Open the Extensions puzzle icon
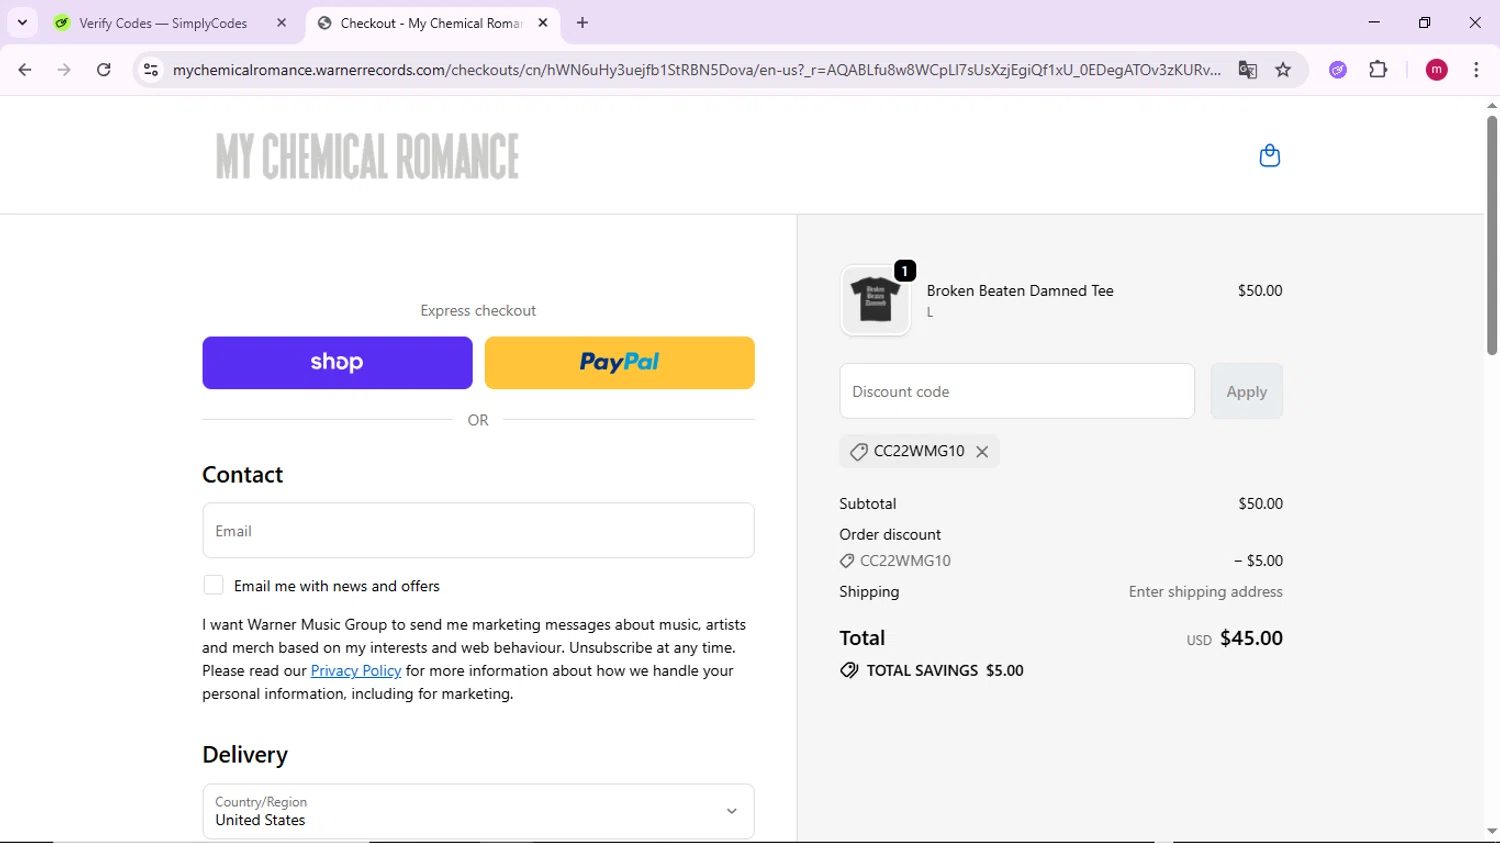This screenshot has height=843, width=1500. pyautogui.click(x=1378, y=70)
